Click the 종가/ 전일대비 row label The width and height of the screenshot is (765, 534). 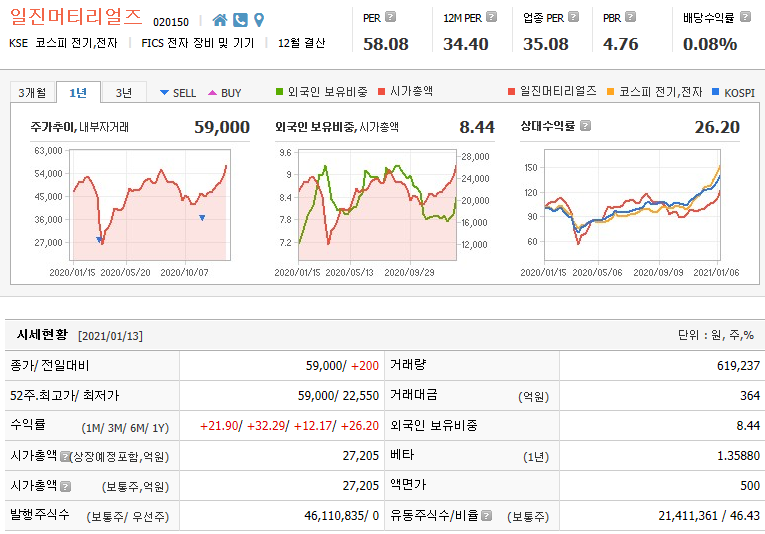pyautogui.click(x=50, y=365)
